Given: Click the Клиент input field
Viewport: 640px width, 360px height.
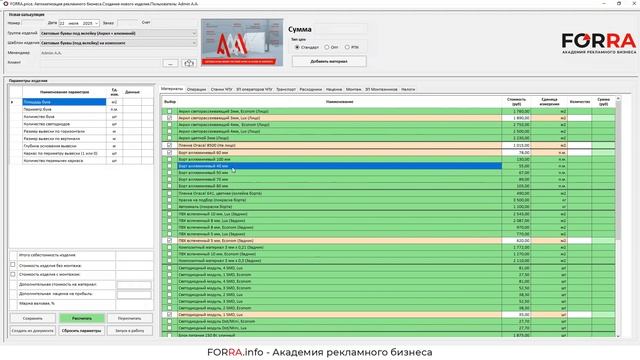Looking at the screenshot, I should pos(100,63).
